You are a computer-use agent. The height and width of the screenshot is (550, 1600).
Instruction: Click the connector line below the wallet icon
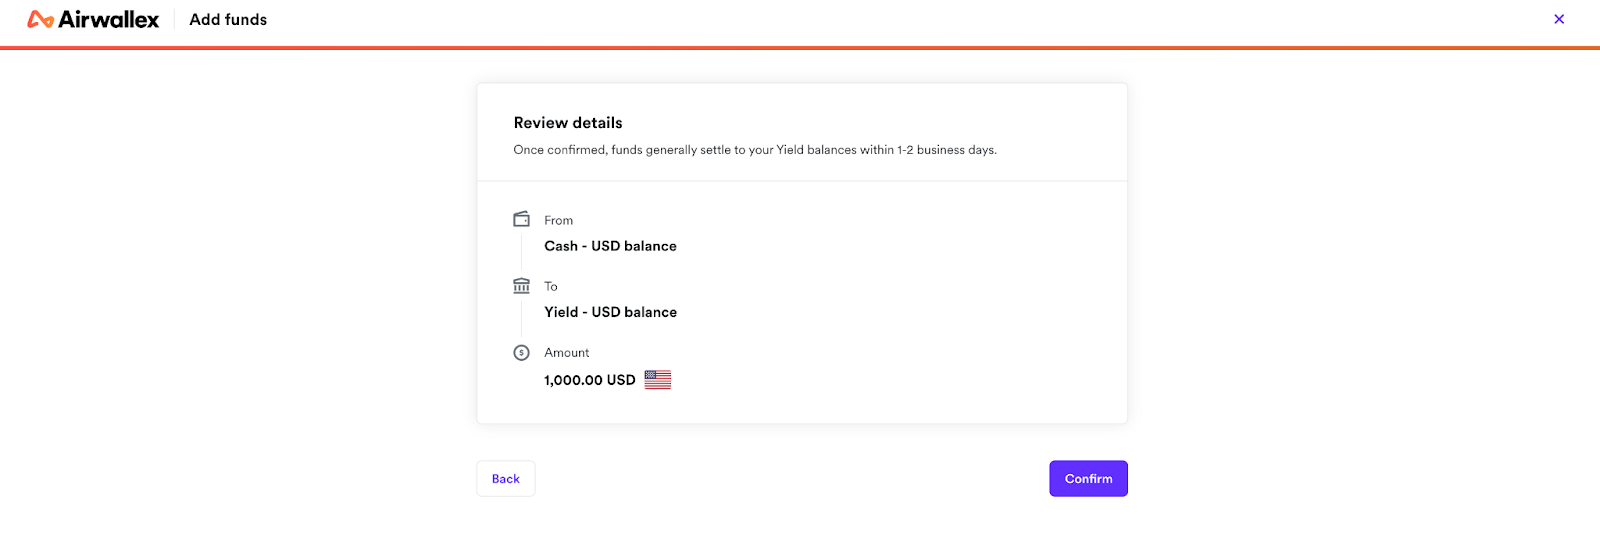click(521, 251)
